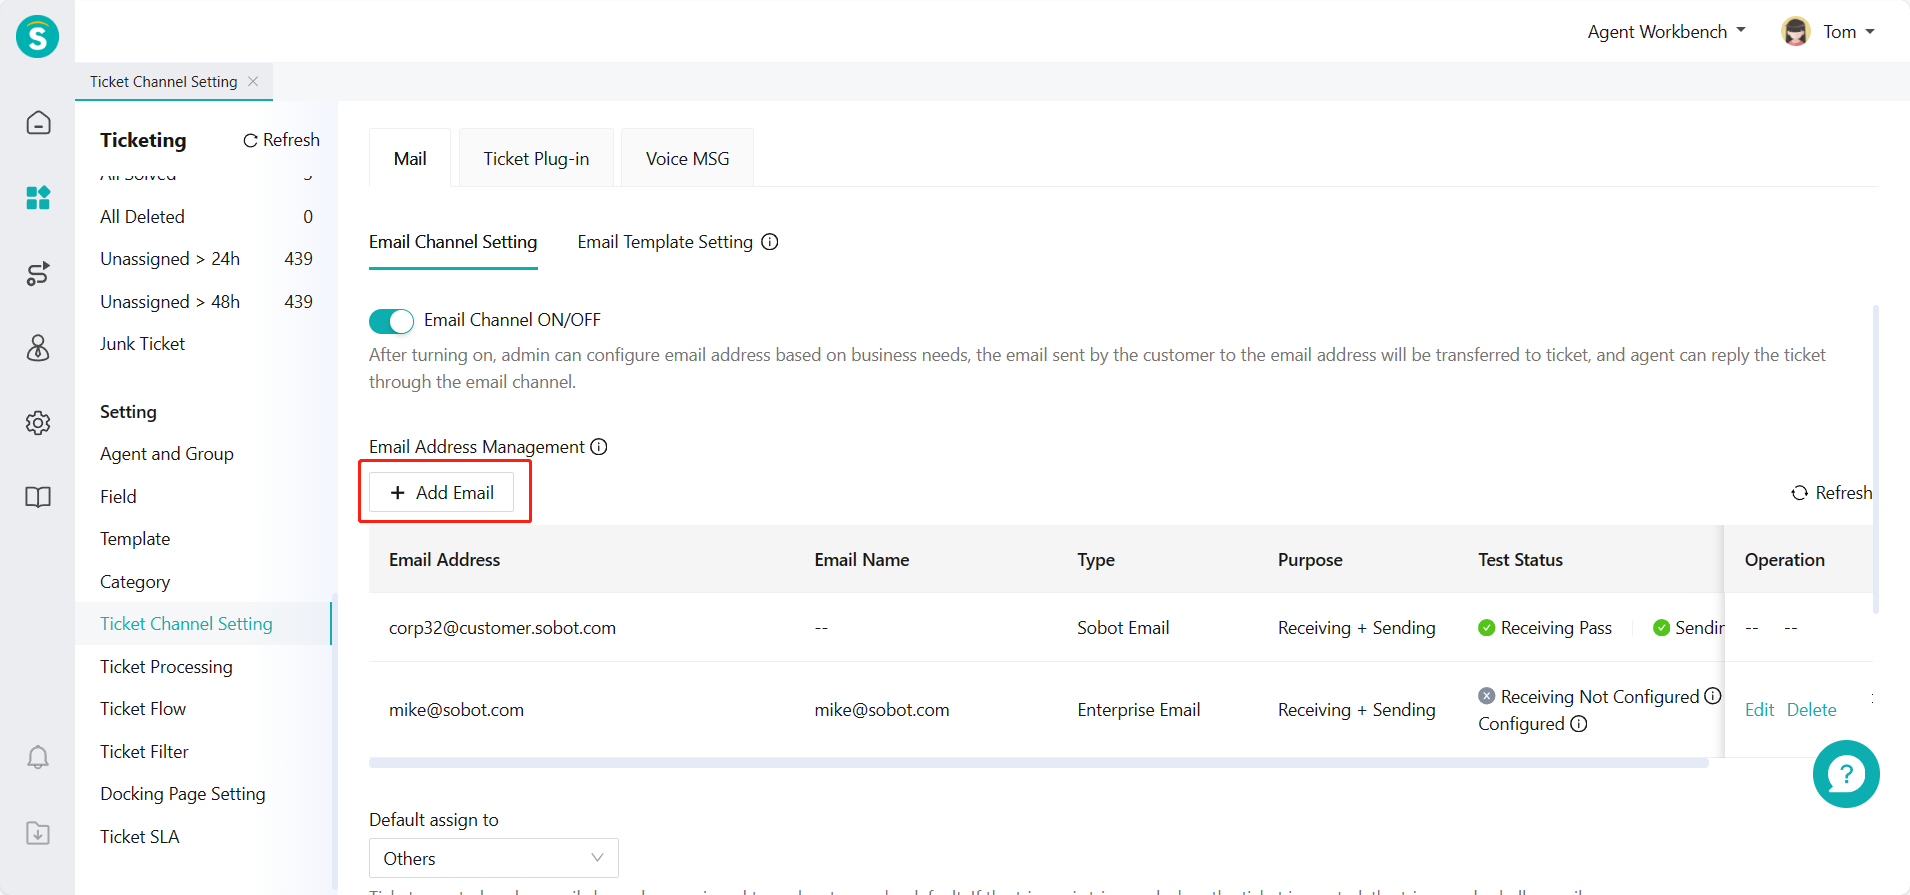Open the Agent Workbench dropdown

[x=1666, y=32]
